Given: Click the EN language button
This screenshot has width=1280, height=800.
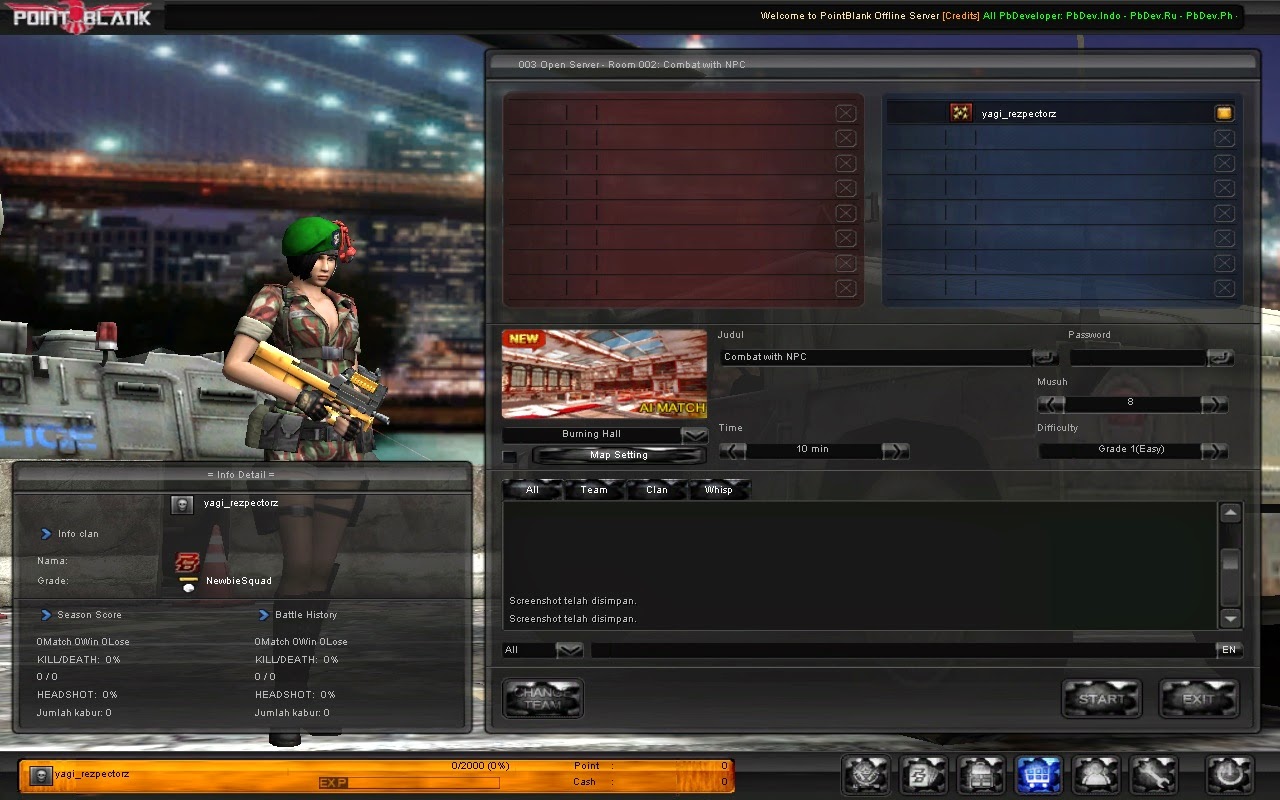Looking at the screenshot, I should pos(1229,650).
